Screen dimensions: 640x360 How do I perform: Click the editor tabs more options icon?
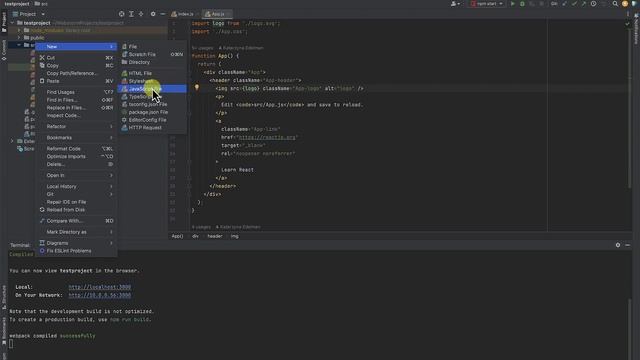pos(628,14)
